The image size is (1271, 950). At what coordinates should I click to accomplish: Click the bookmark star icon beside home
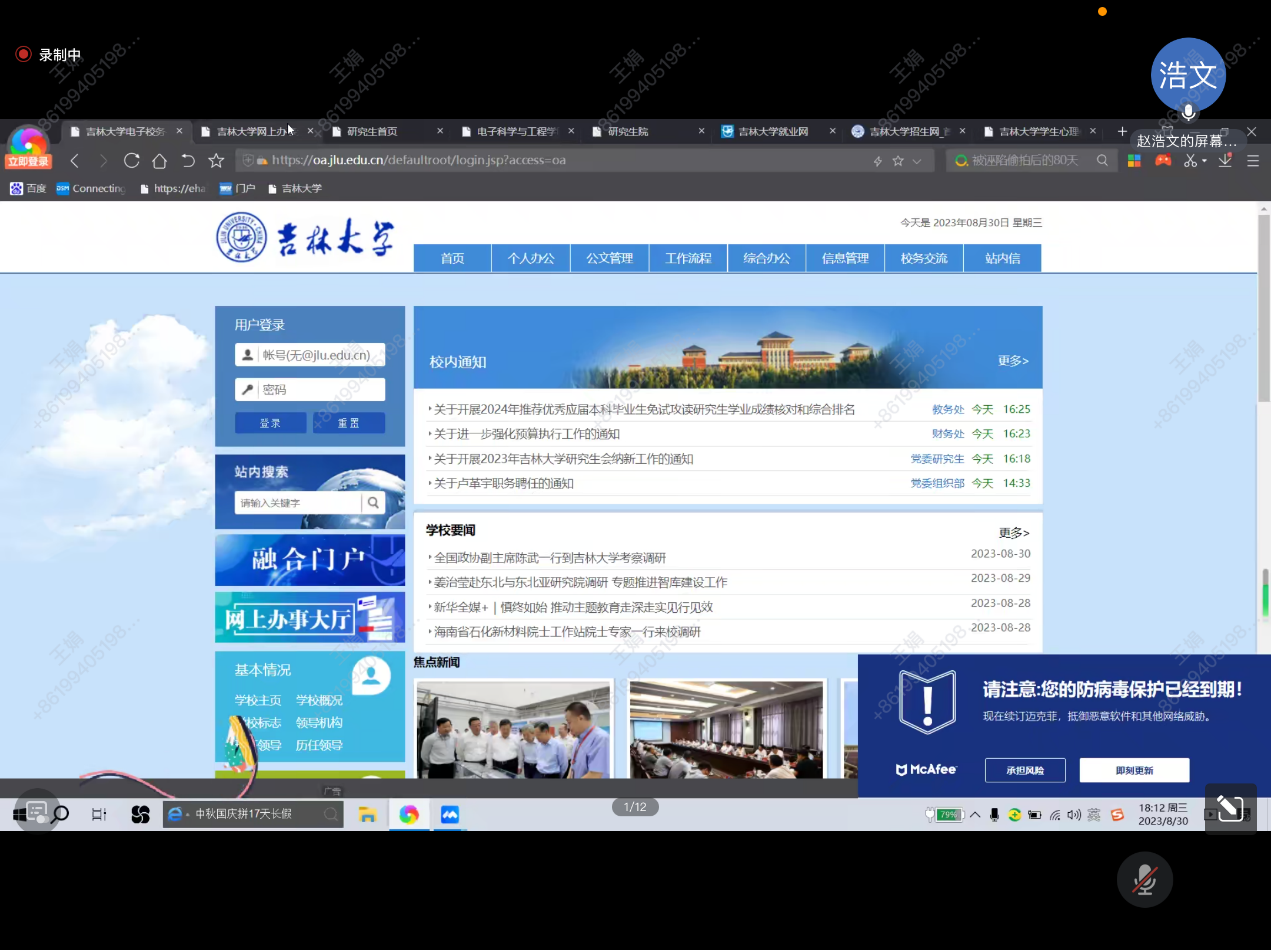pyautogui.click(x=216, y=161)
